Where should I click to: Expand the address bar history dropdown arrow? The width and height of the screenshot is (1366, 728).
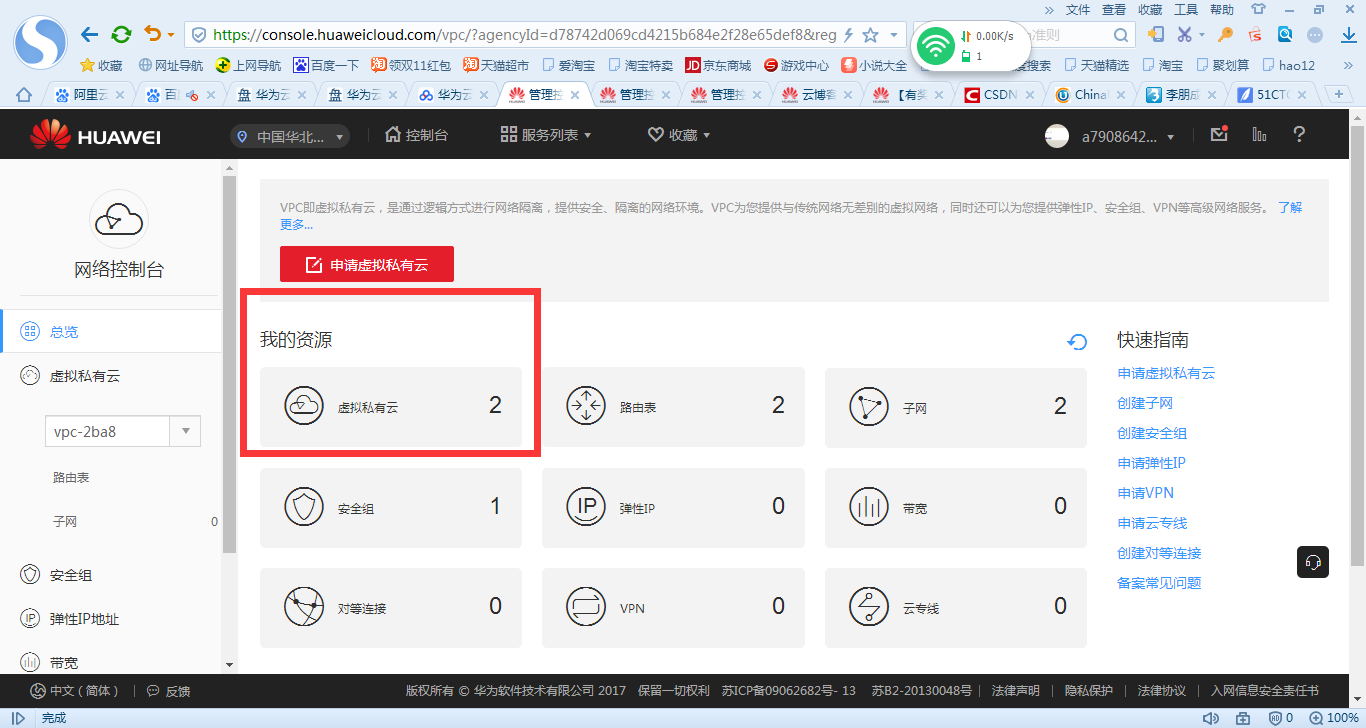[893, 35]
